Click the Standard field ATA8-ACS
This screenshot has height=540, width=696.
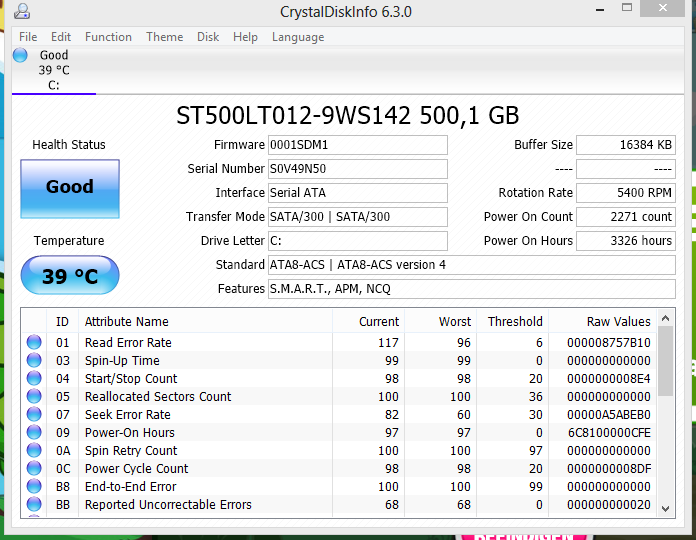click(472, 265)
